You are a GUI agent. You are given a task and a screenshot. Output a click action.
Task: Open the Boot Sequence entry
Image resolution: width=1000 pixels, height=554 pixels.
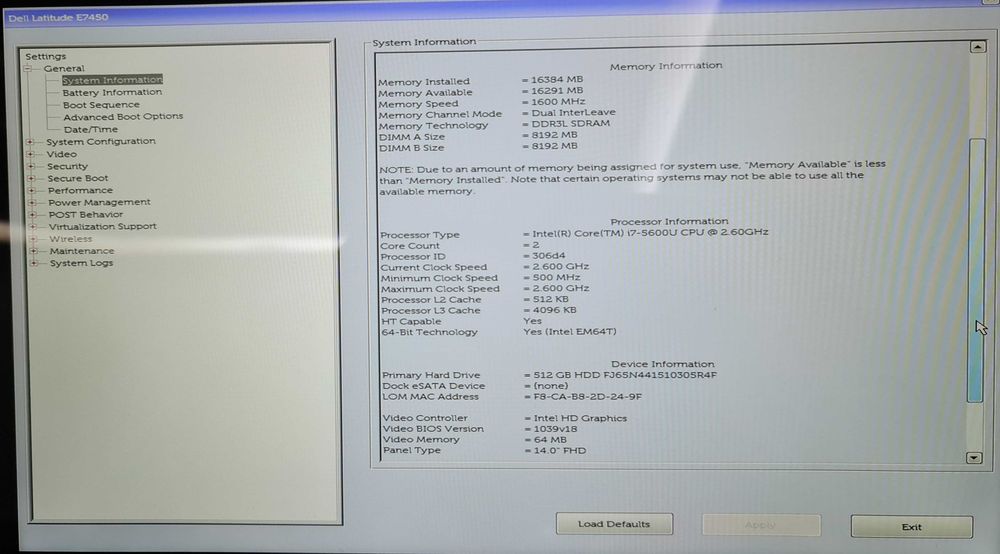click(101, 105)
